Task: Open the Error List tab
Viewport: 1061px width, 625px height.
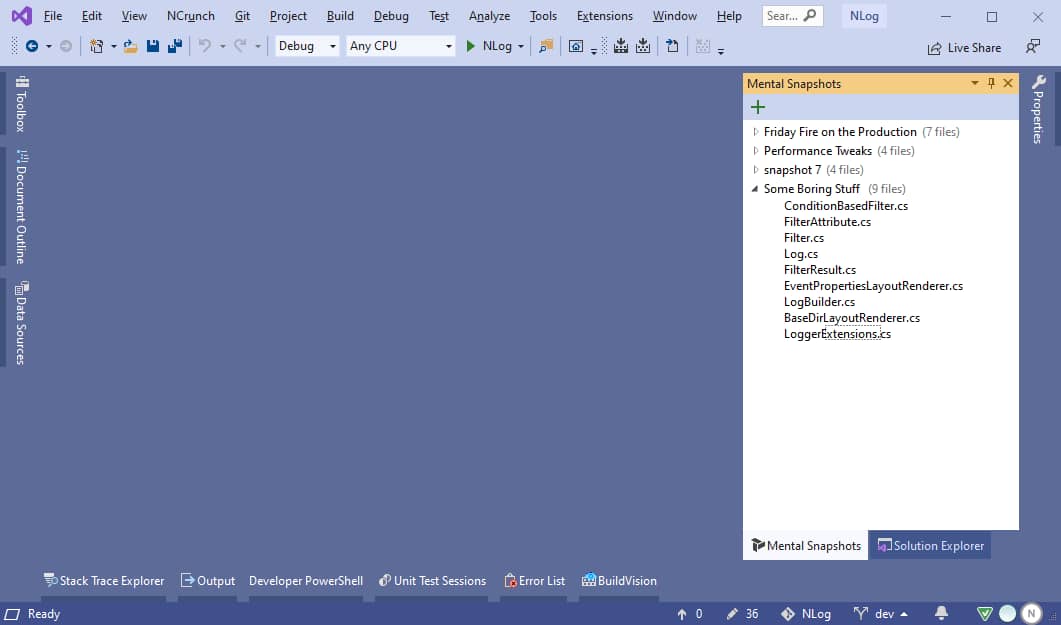Action: [535, 580]
